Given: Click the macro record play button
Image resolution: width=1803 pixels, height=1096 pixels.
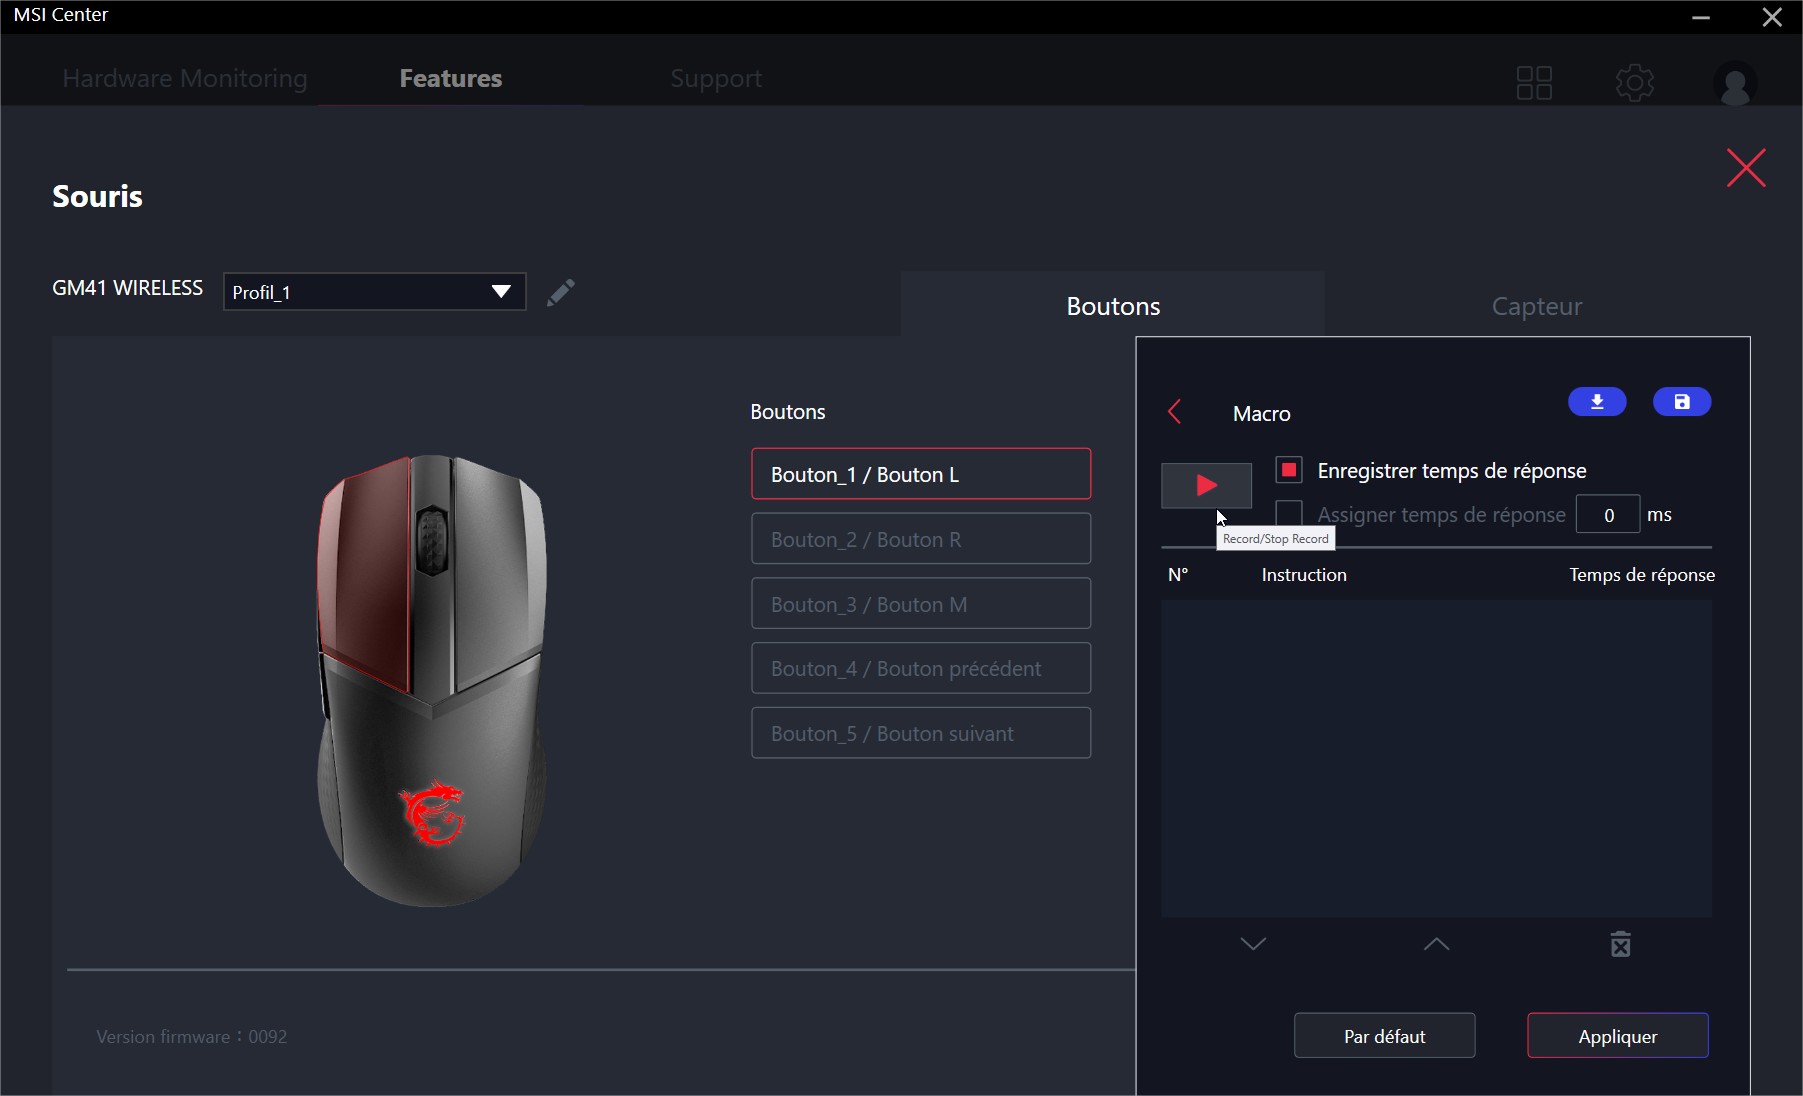Looking at the screenshot, I should (x=1206, y=486).
